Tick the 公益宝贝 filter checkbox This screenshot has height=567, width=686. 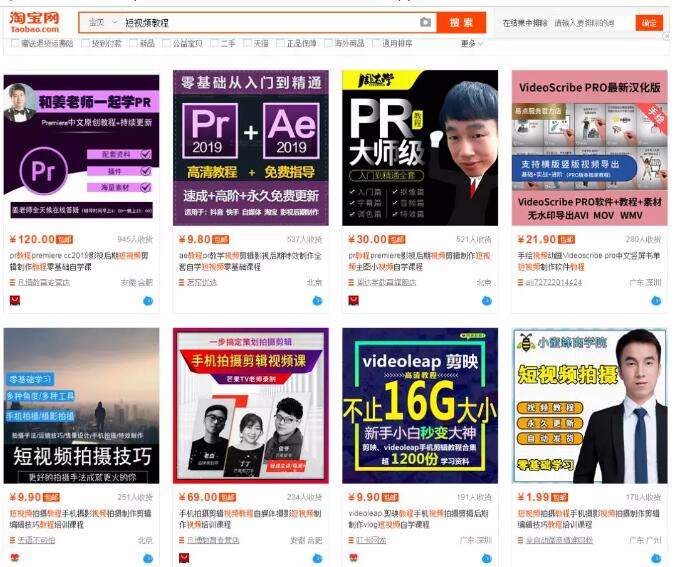(x=166, y=44)
